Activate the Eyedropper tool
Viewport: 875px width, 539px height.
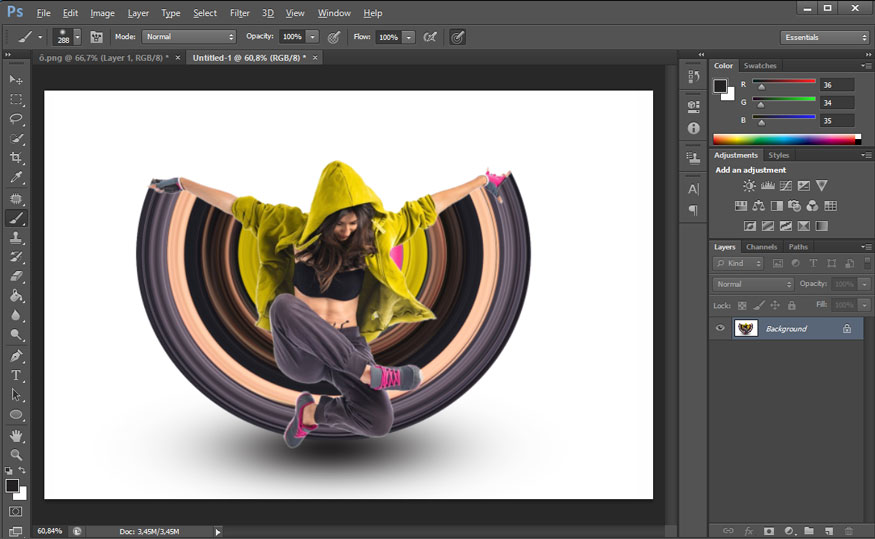[x=16, y=178]
